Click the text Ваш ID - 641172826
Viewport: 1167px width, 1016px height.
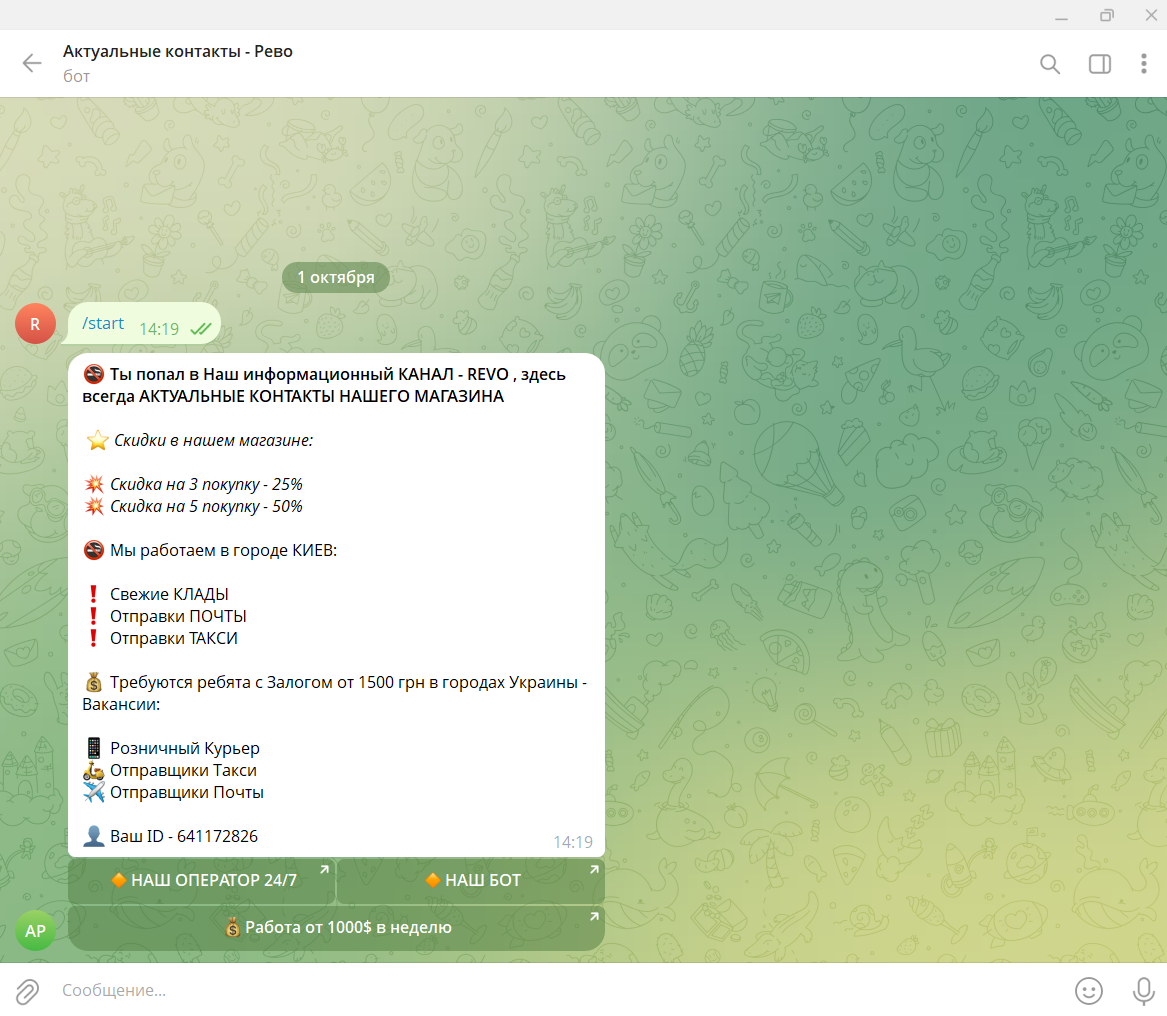(184, 837)
